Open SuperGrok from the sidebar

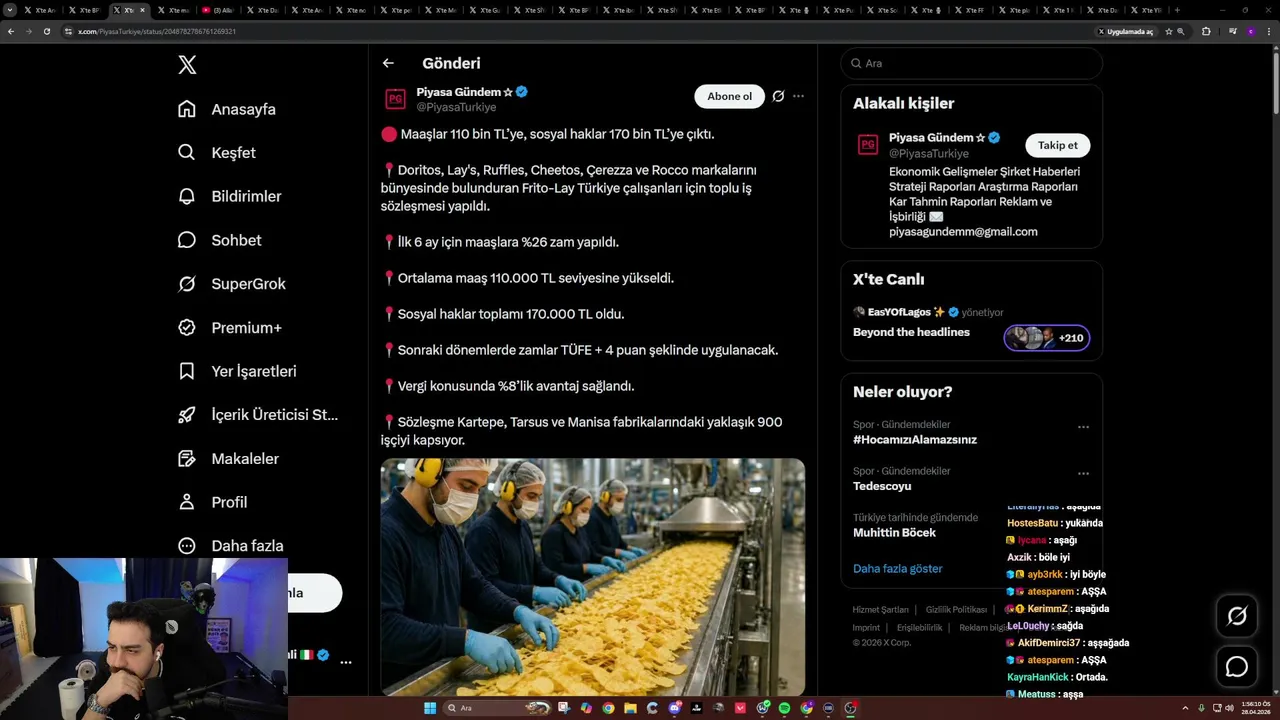(231, 284)
